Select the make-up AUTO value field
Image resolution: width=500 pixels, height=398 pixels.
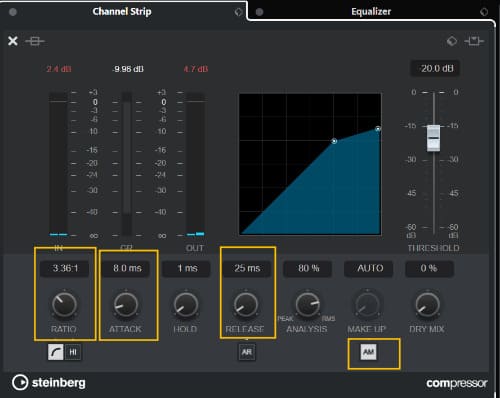point(369,268)
